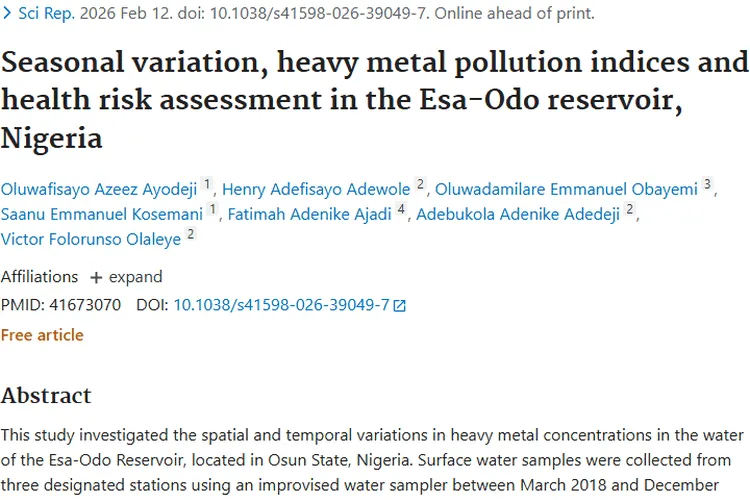Open Fatimah Adenike Ajadi author link
Screen dimensions: 750x500
pos(309,214)
